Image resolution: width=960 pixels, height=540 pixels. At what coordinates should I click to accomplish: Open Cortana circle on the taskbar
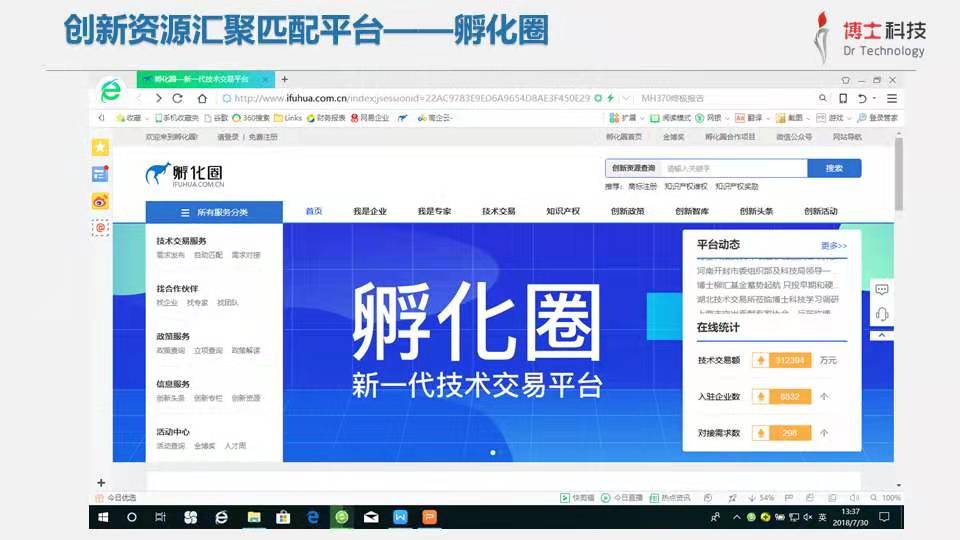[x=132, y=517]
